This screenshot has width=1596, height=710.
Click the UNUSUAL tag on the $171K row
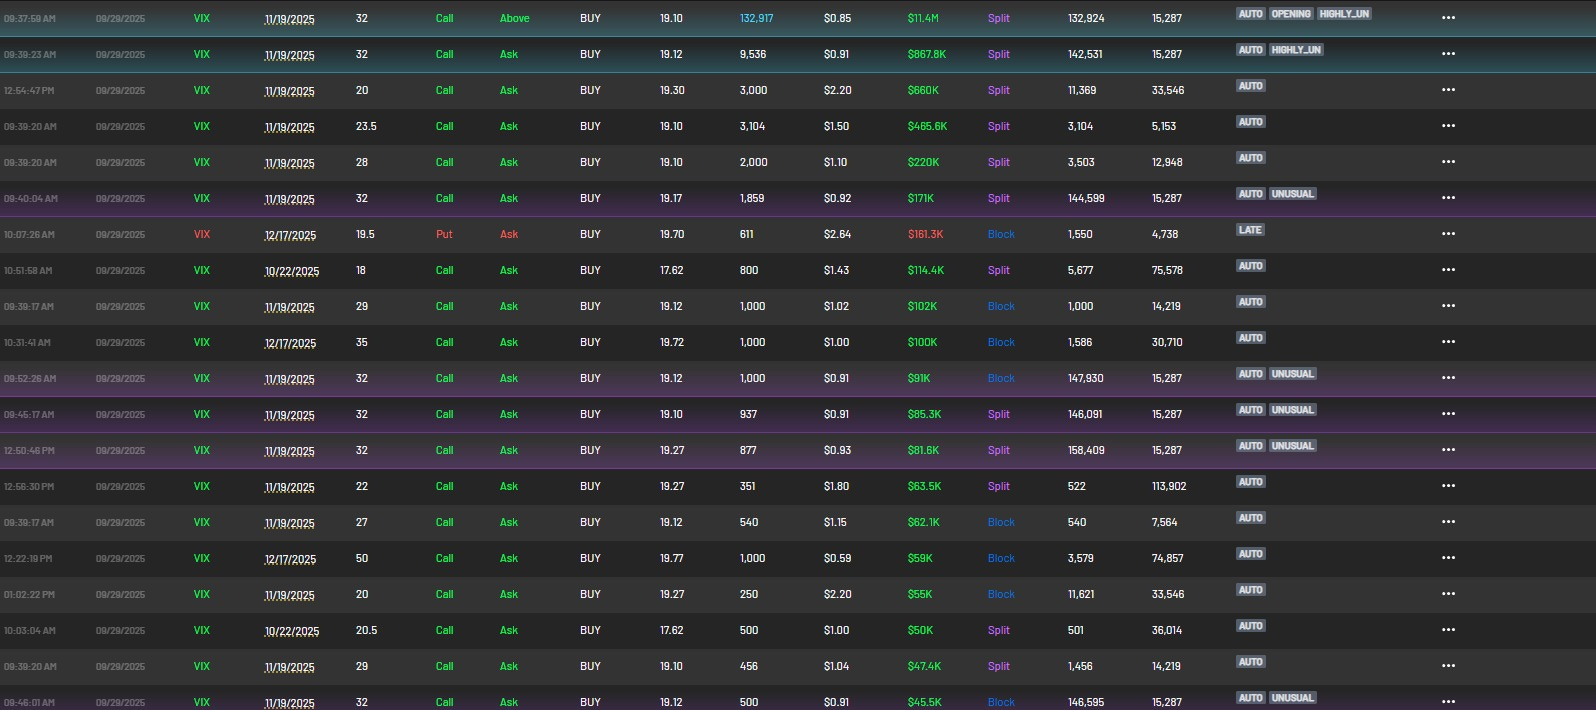pos(1293,194)
